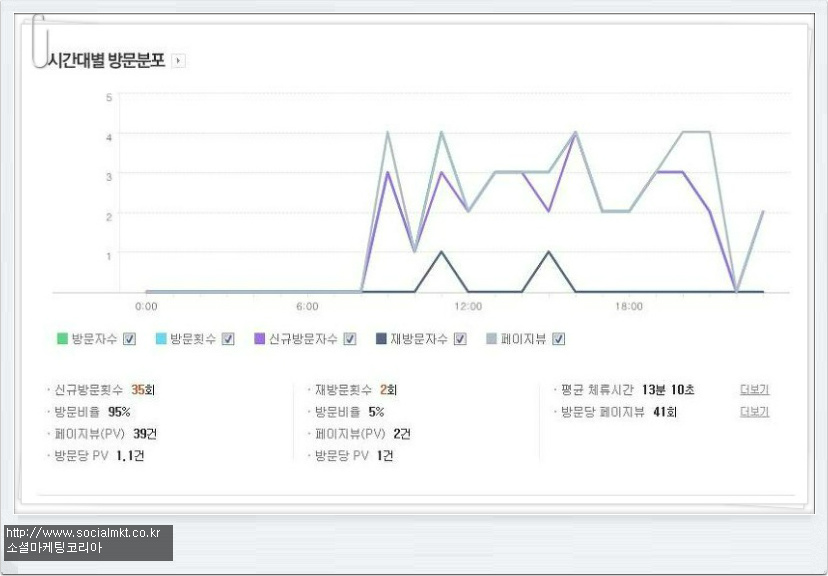Image resolution: width=828 pixels, height=576 pixels.
Task: Disable the 페이지뷰 series checkbox
Action: point(559,339)
